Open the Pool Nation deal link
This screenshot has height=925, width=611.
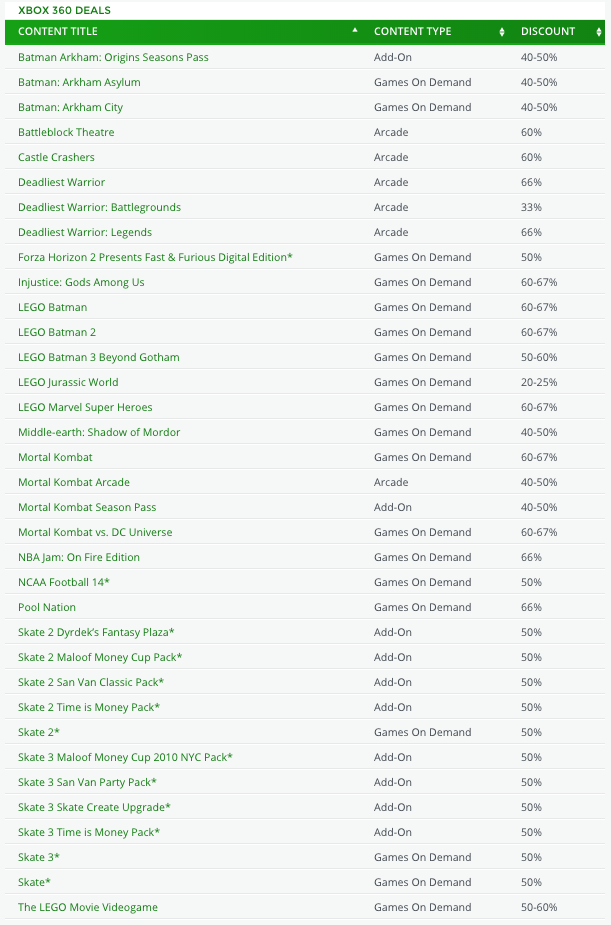[x=47, y=607]
